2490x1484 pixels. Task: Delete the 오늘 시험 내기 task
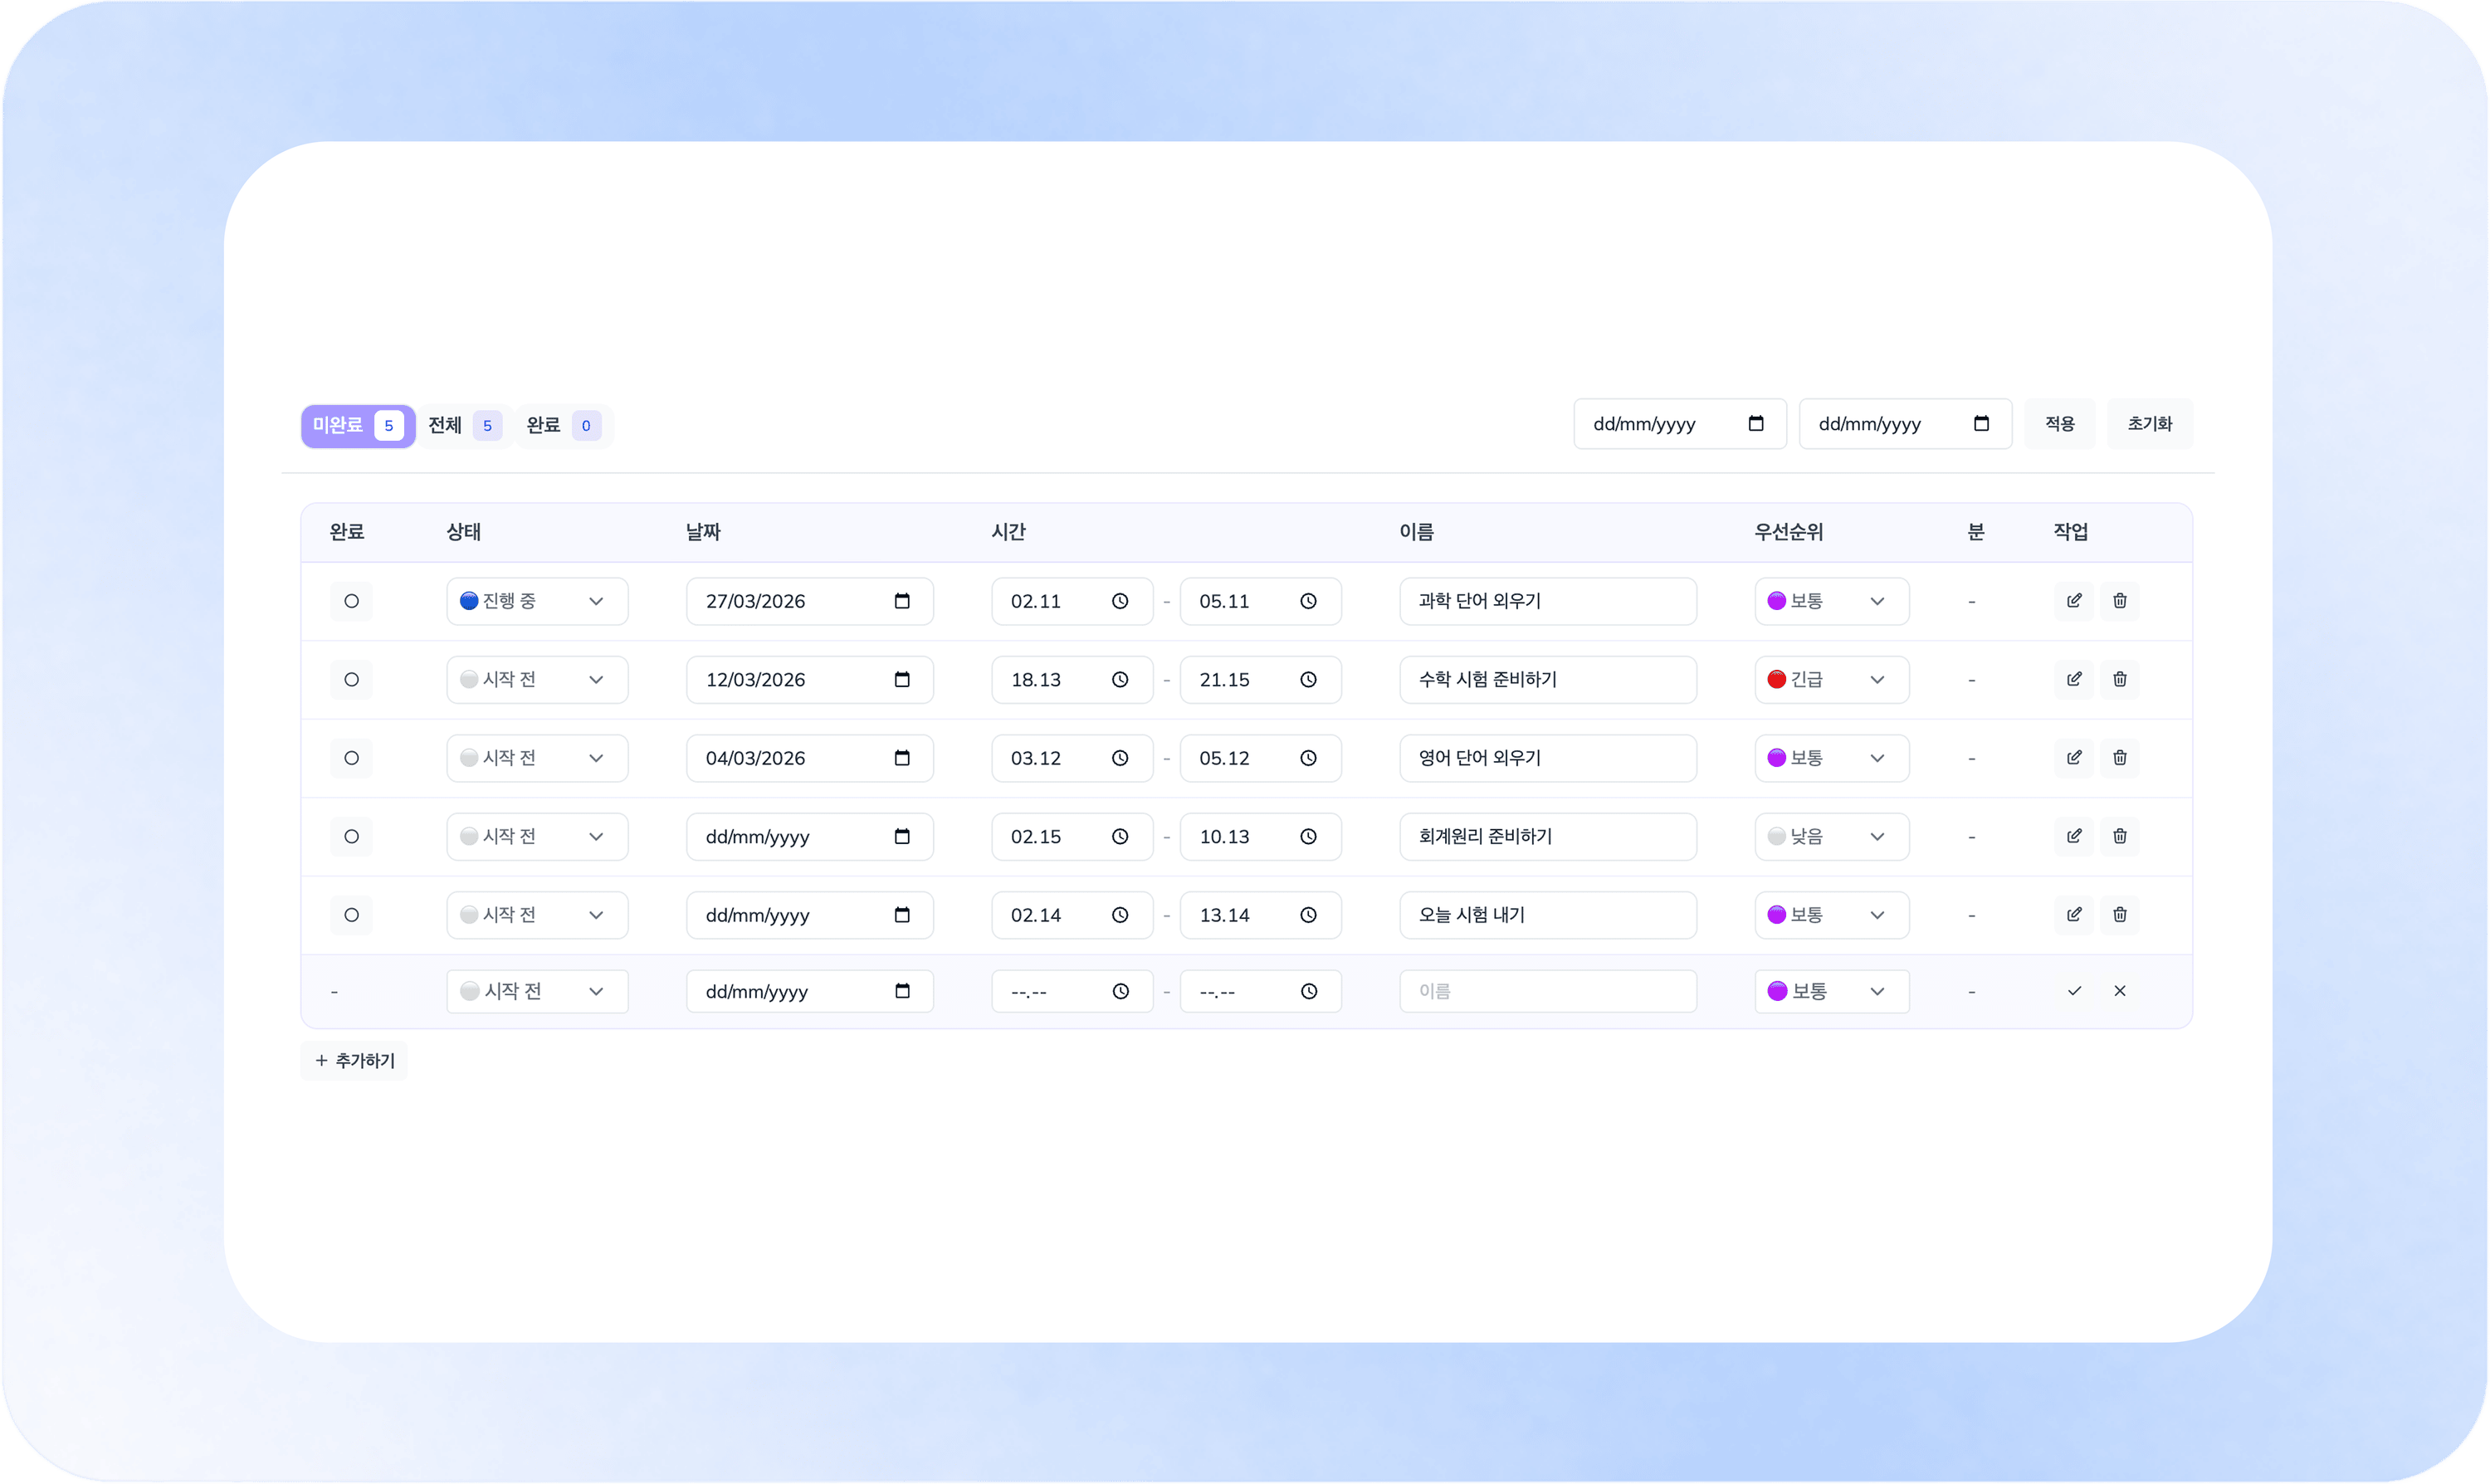(2119, 915)
